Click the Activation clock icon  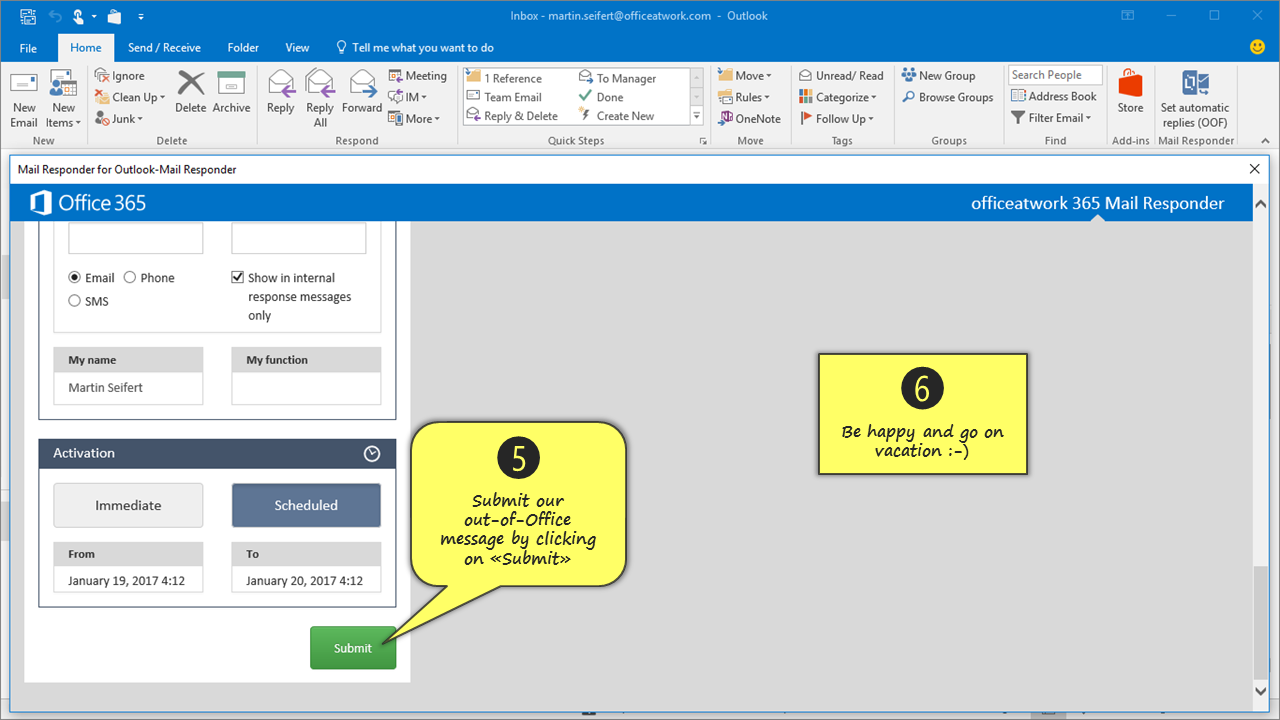pyautogui.click(x=372, y=454)
